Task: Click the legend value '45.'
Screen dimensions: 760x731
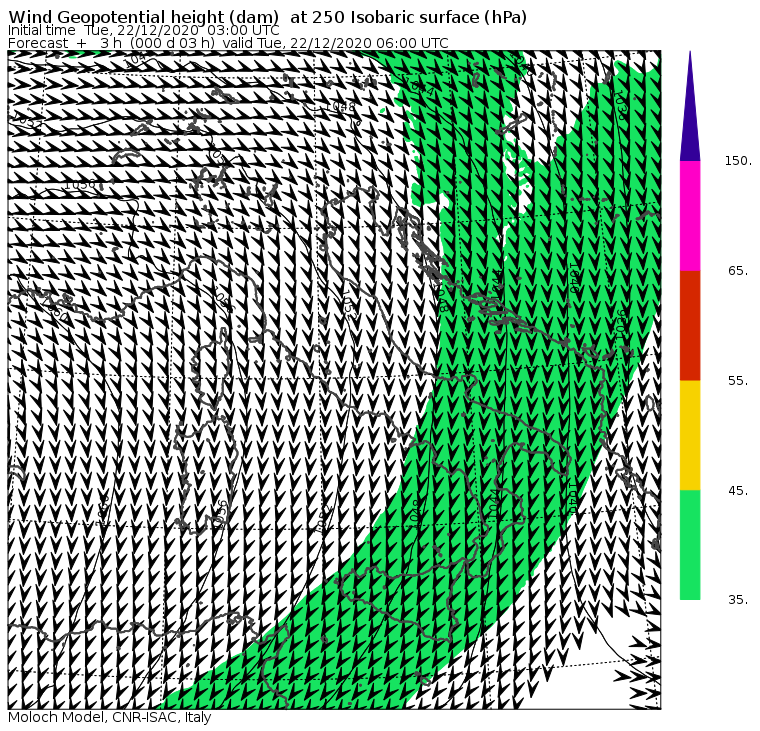Action: click(x=738, y=491)
